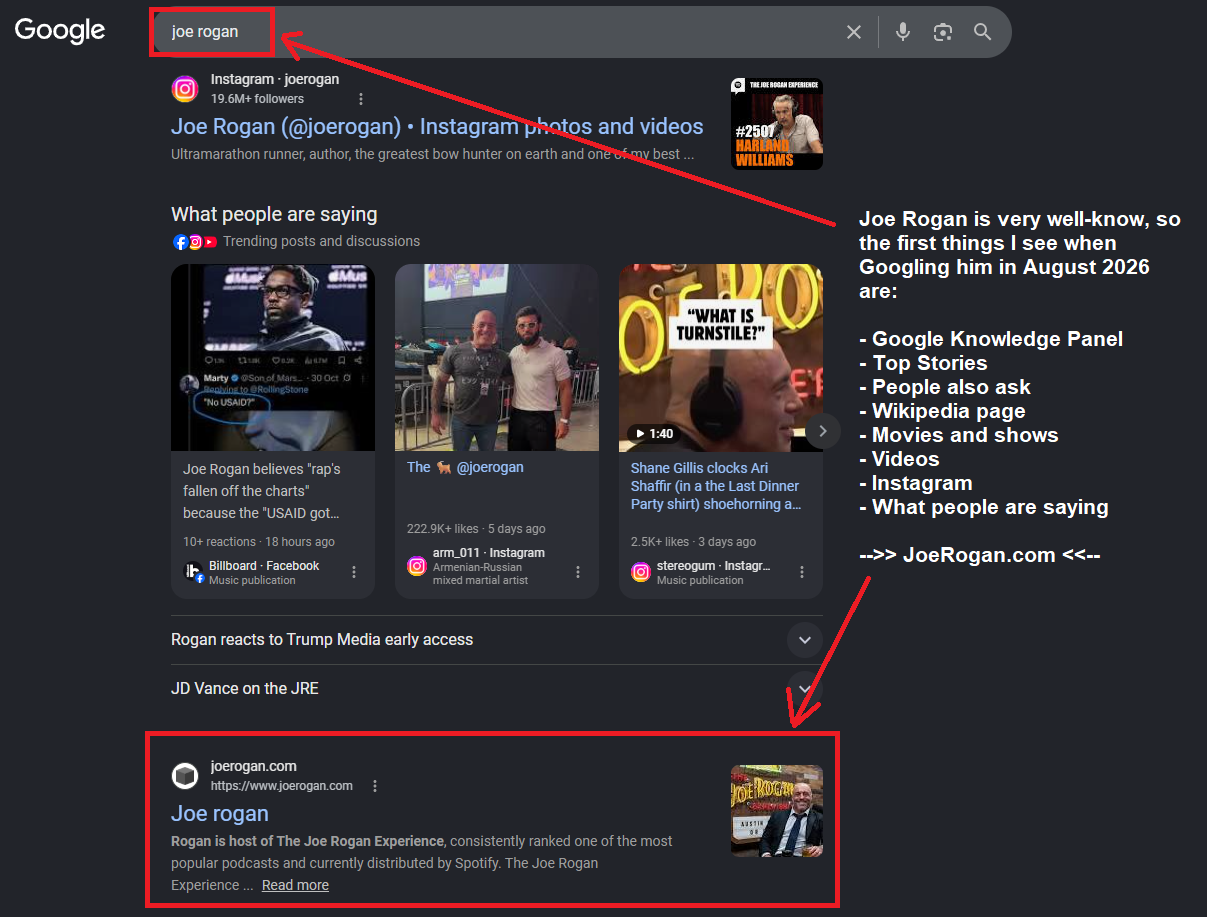Click '19.6M+ followers' text
Viewport: 1207px width, 917px height.
coord(258,99)
